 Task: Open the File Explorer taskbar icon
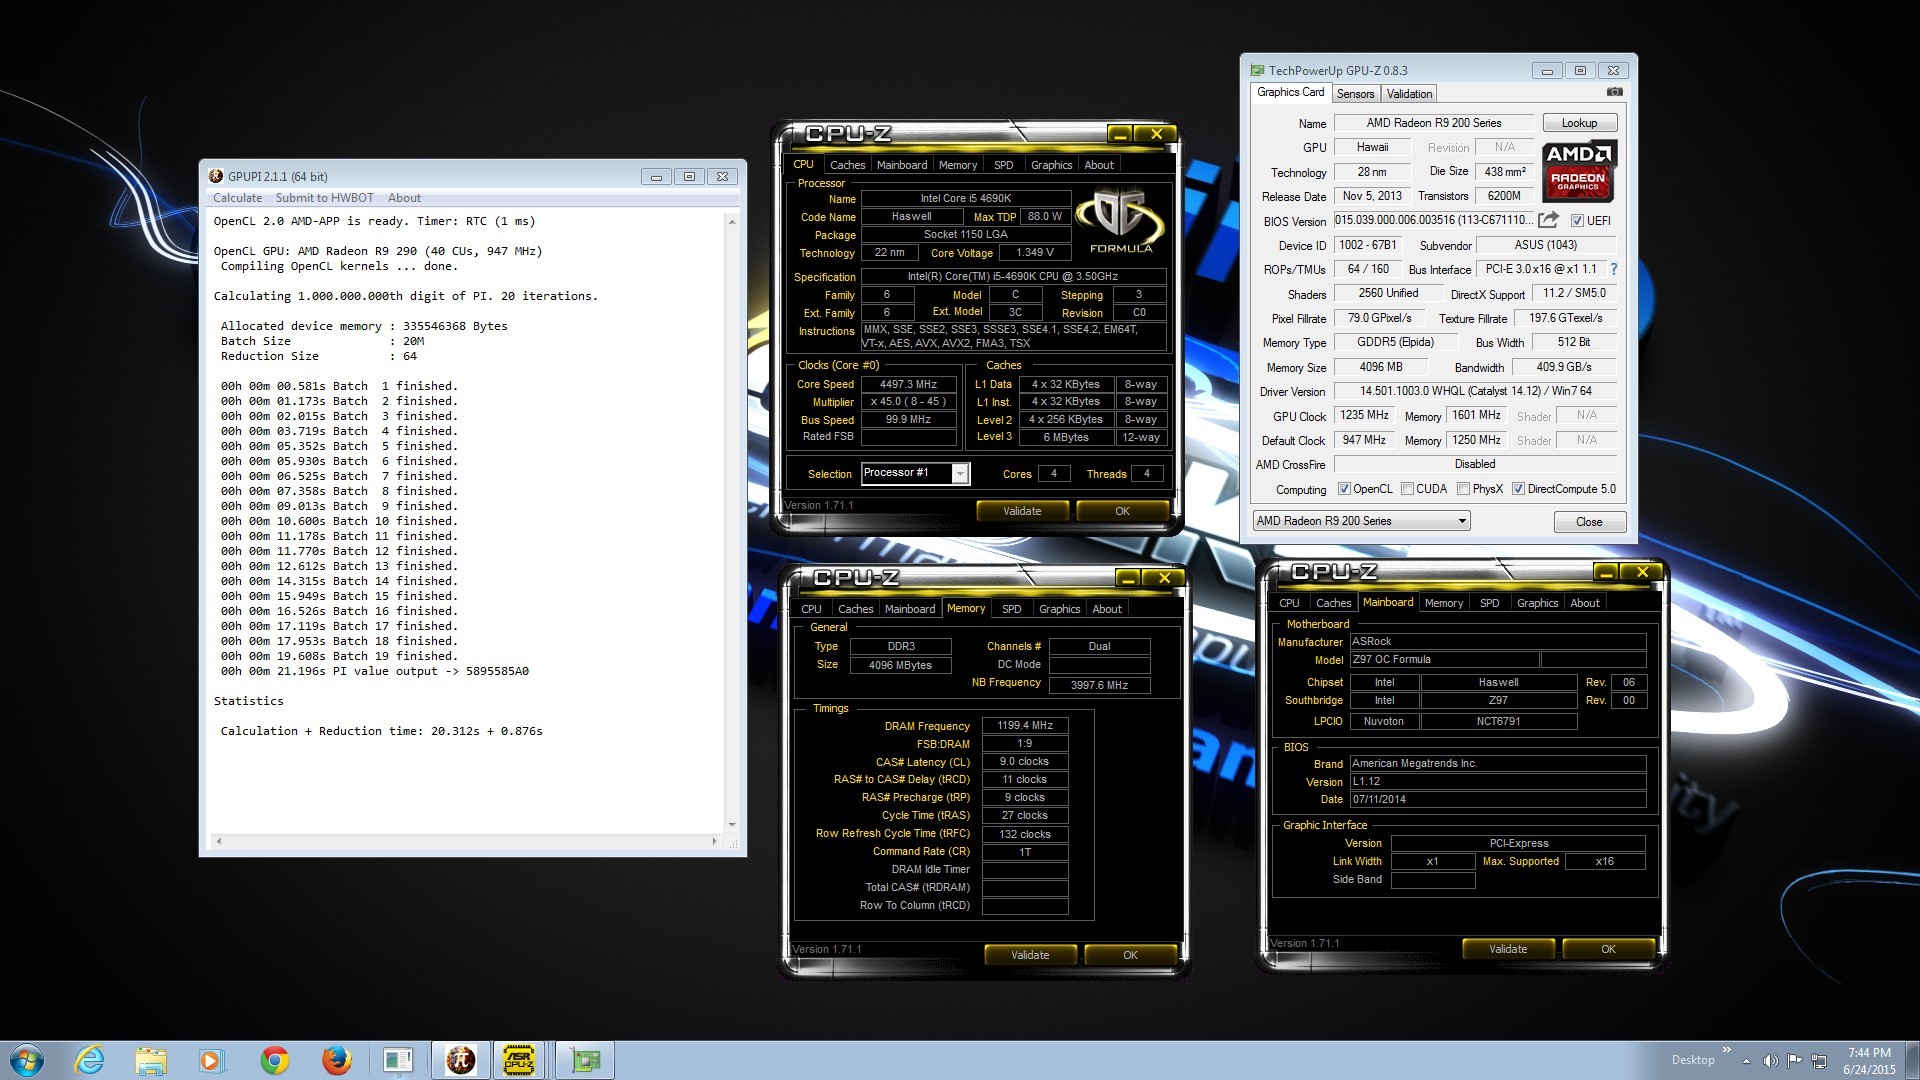point(151,1060)
